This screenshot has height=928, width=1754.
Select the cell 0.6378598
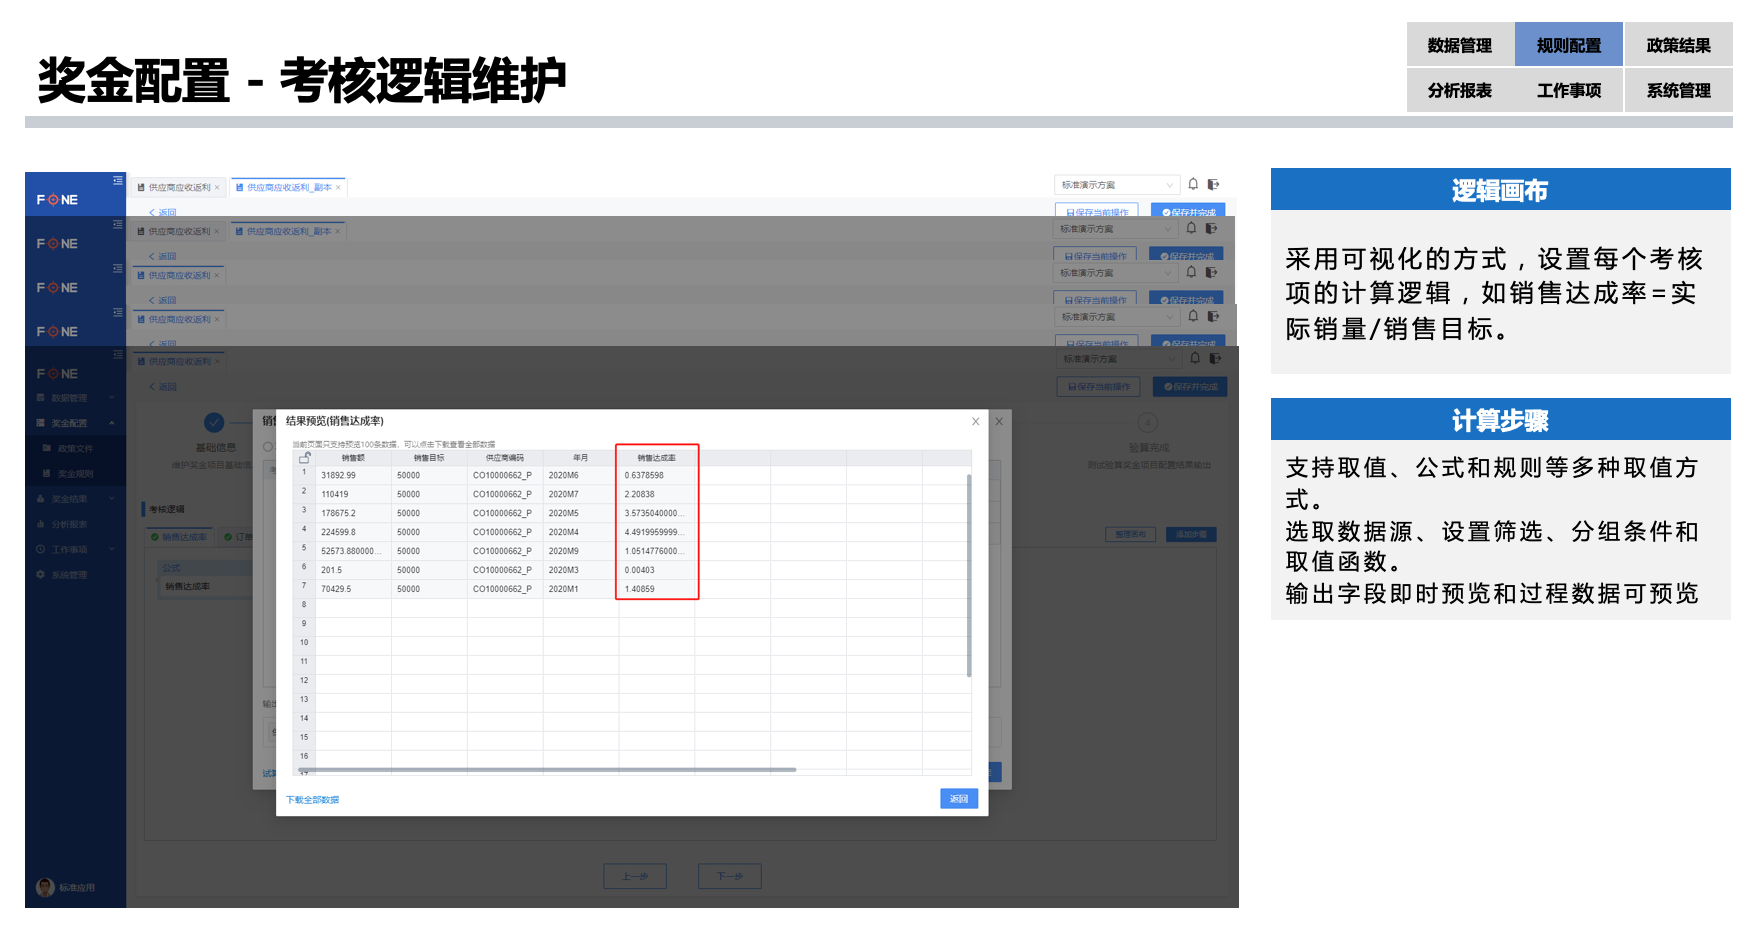[x=657, y=476]
